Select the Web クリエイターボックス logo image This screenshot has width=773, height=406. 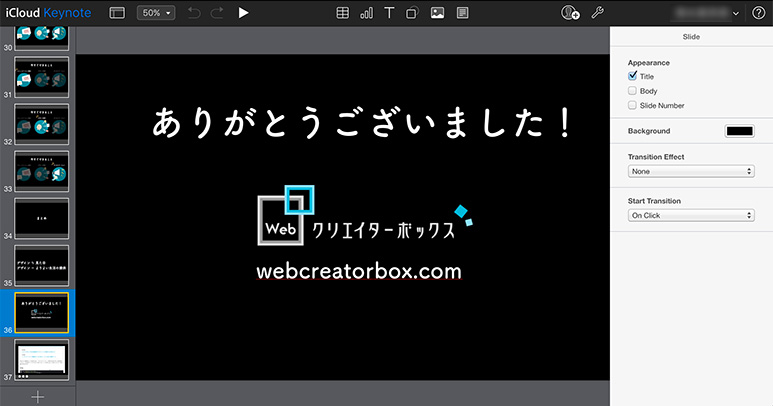[x=365, y=215]
